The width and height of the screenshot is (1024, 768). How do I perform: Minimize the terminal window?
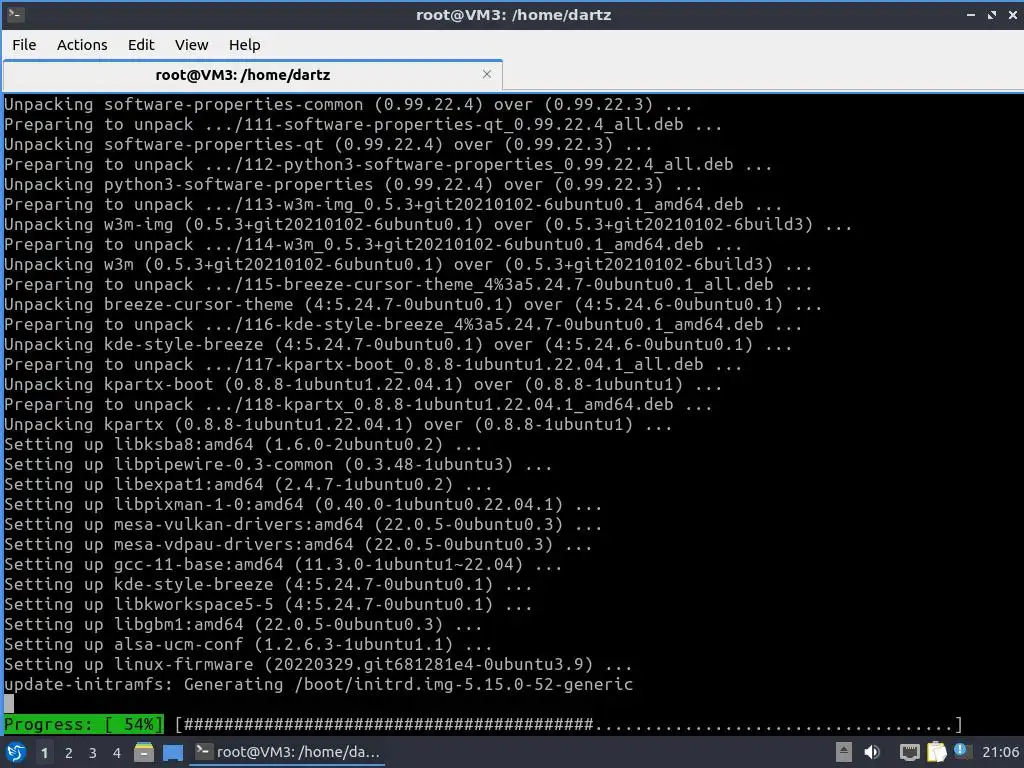click(971, 14)
